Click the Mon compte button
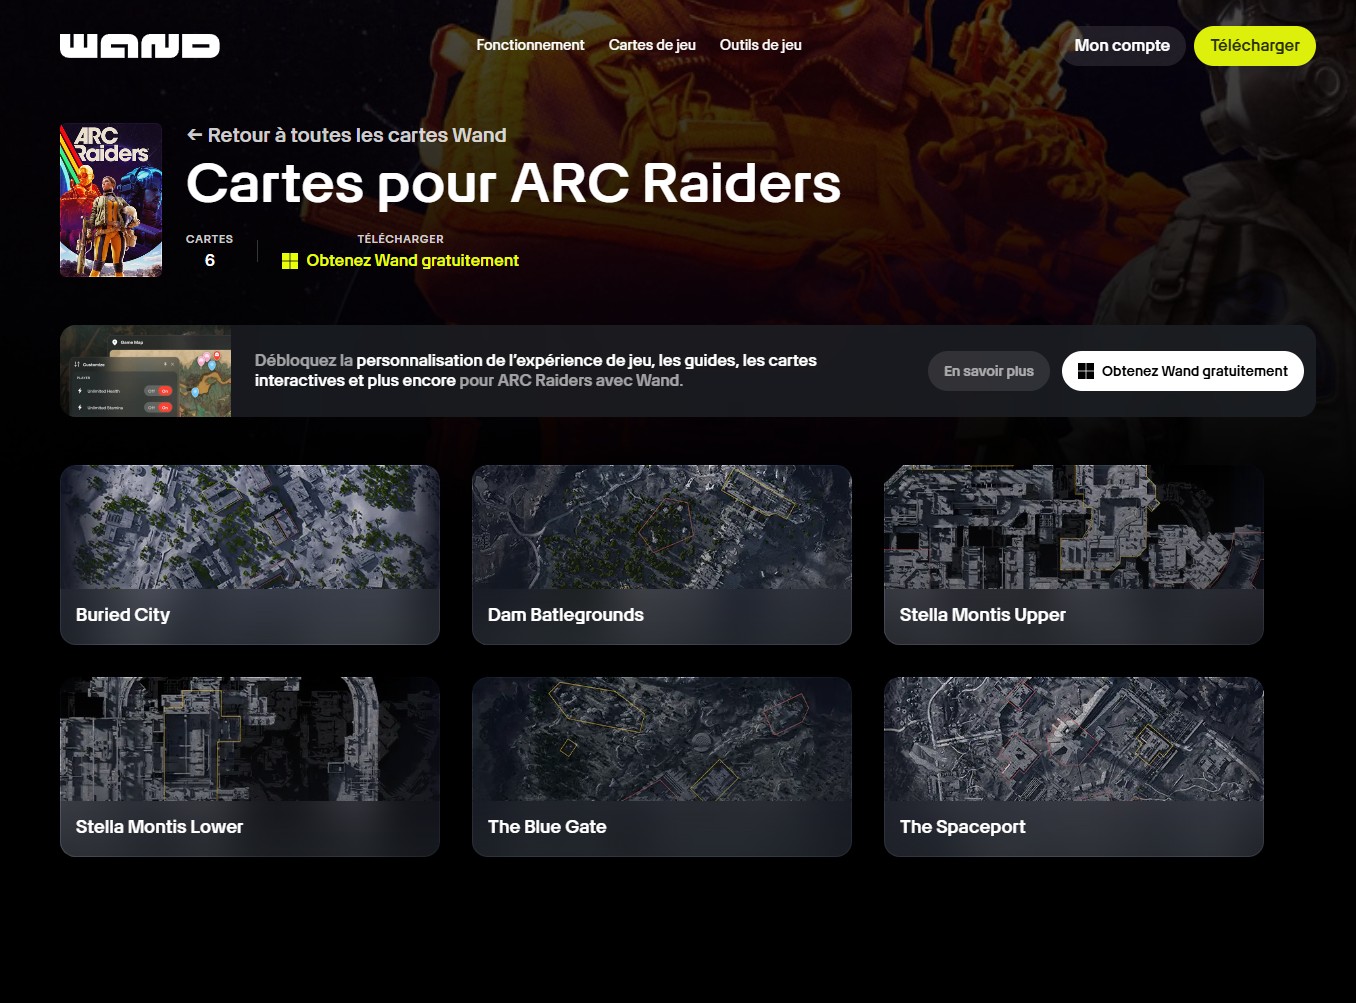This screenshot has height=1003, width=1356. point(1122,46)
